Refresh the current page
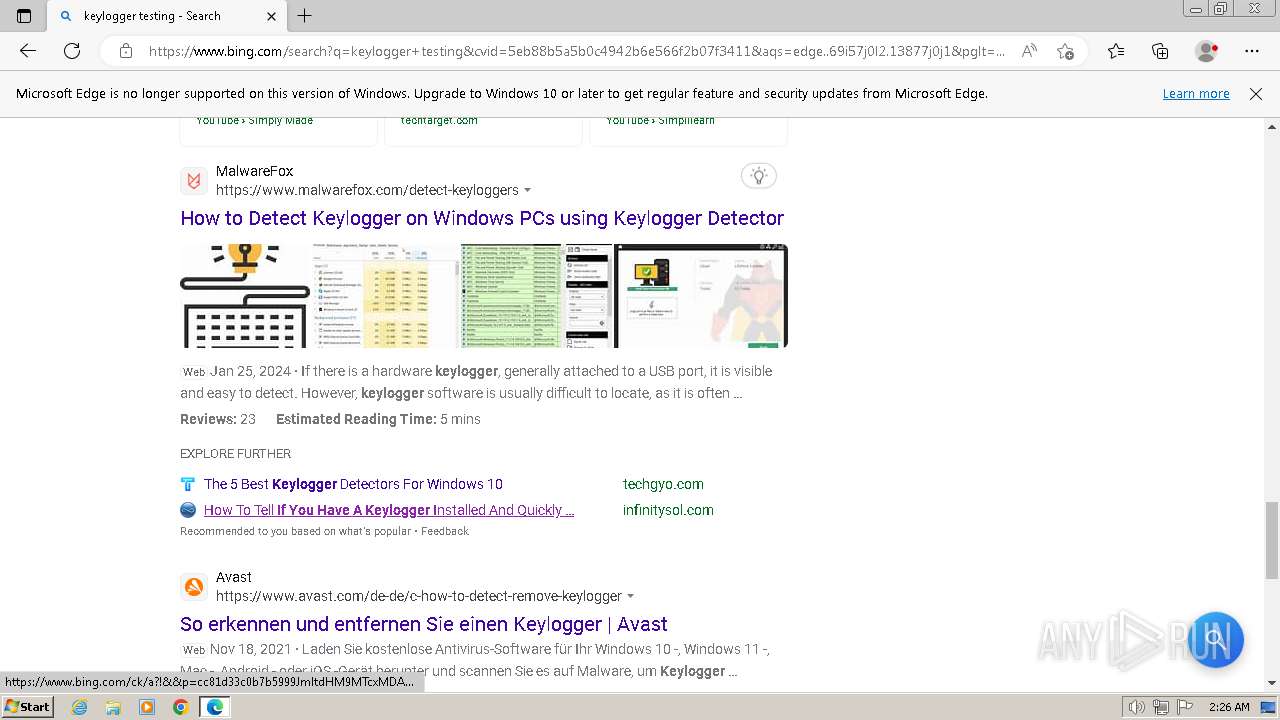The height and width of the screenshot is (720, 1280). pyautogui.click(x=72, y=51)
